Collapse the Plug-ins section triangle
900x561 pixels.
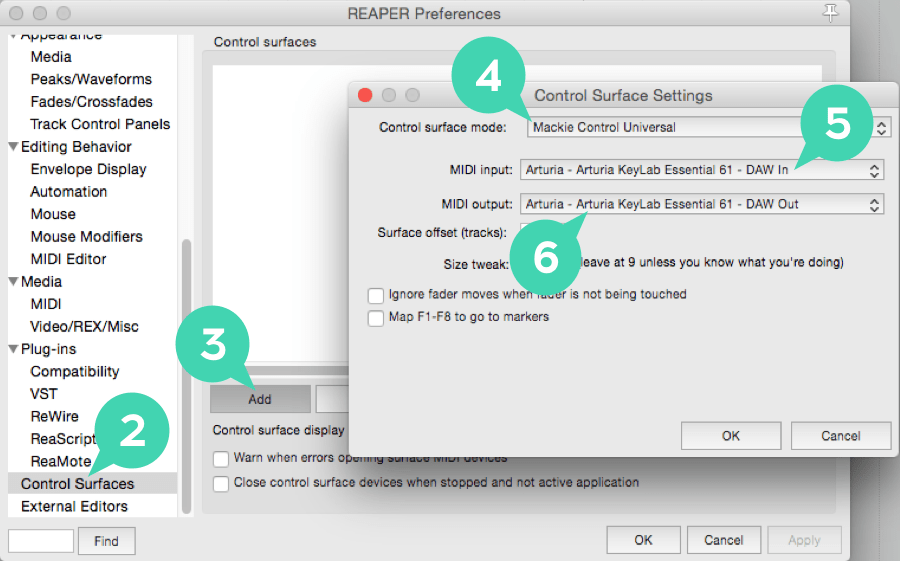click(x=13, y=349)
